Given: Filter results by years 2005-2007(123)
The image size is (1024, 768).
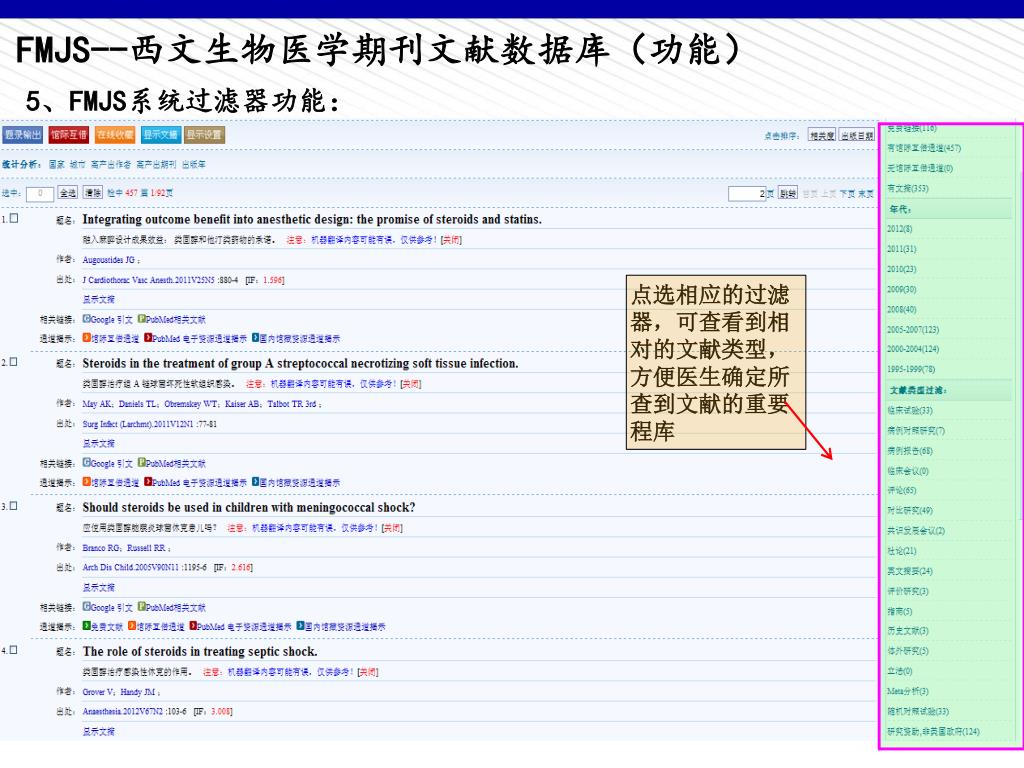Looking at the screenshot, I should tap(913, 330).
